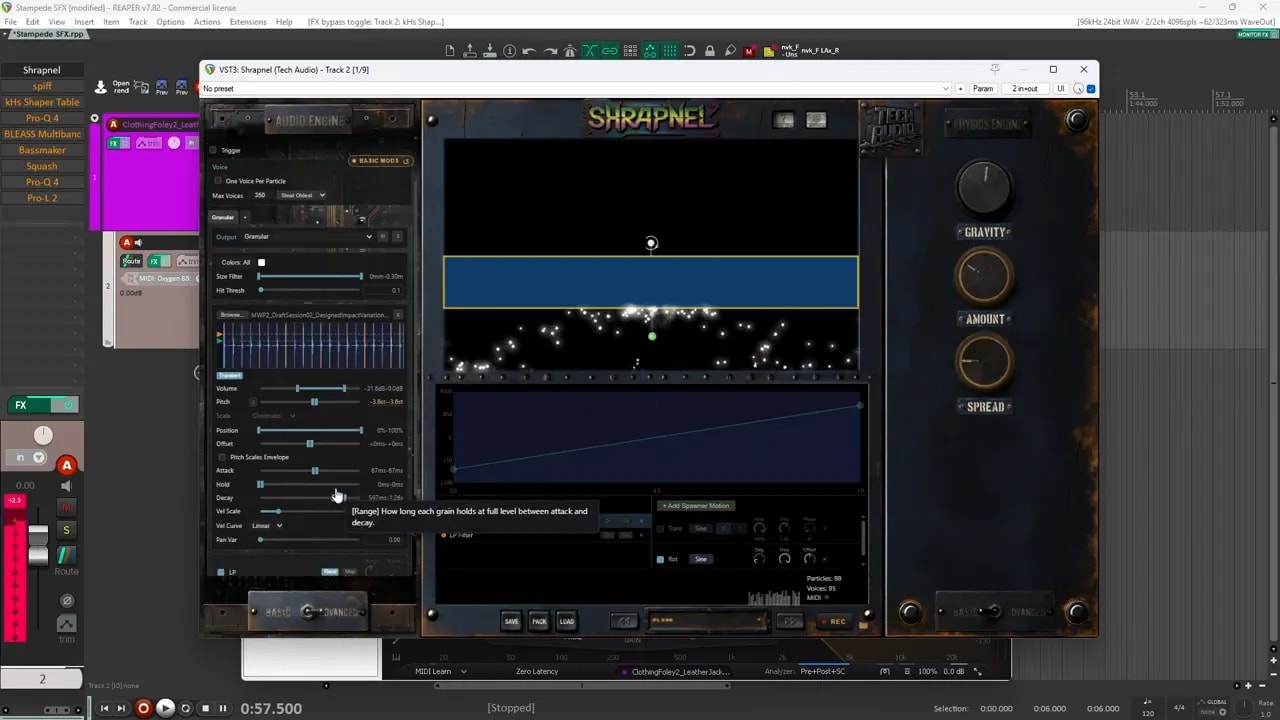Toggle the Colors: All checkbox
This screenshot has width=1280, height=720.
click(261, 262)
